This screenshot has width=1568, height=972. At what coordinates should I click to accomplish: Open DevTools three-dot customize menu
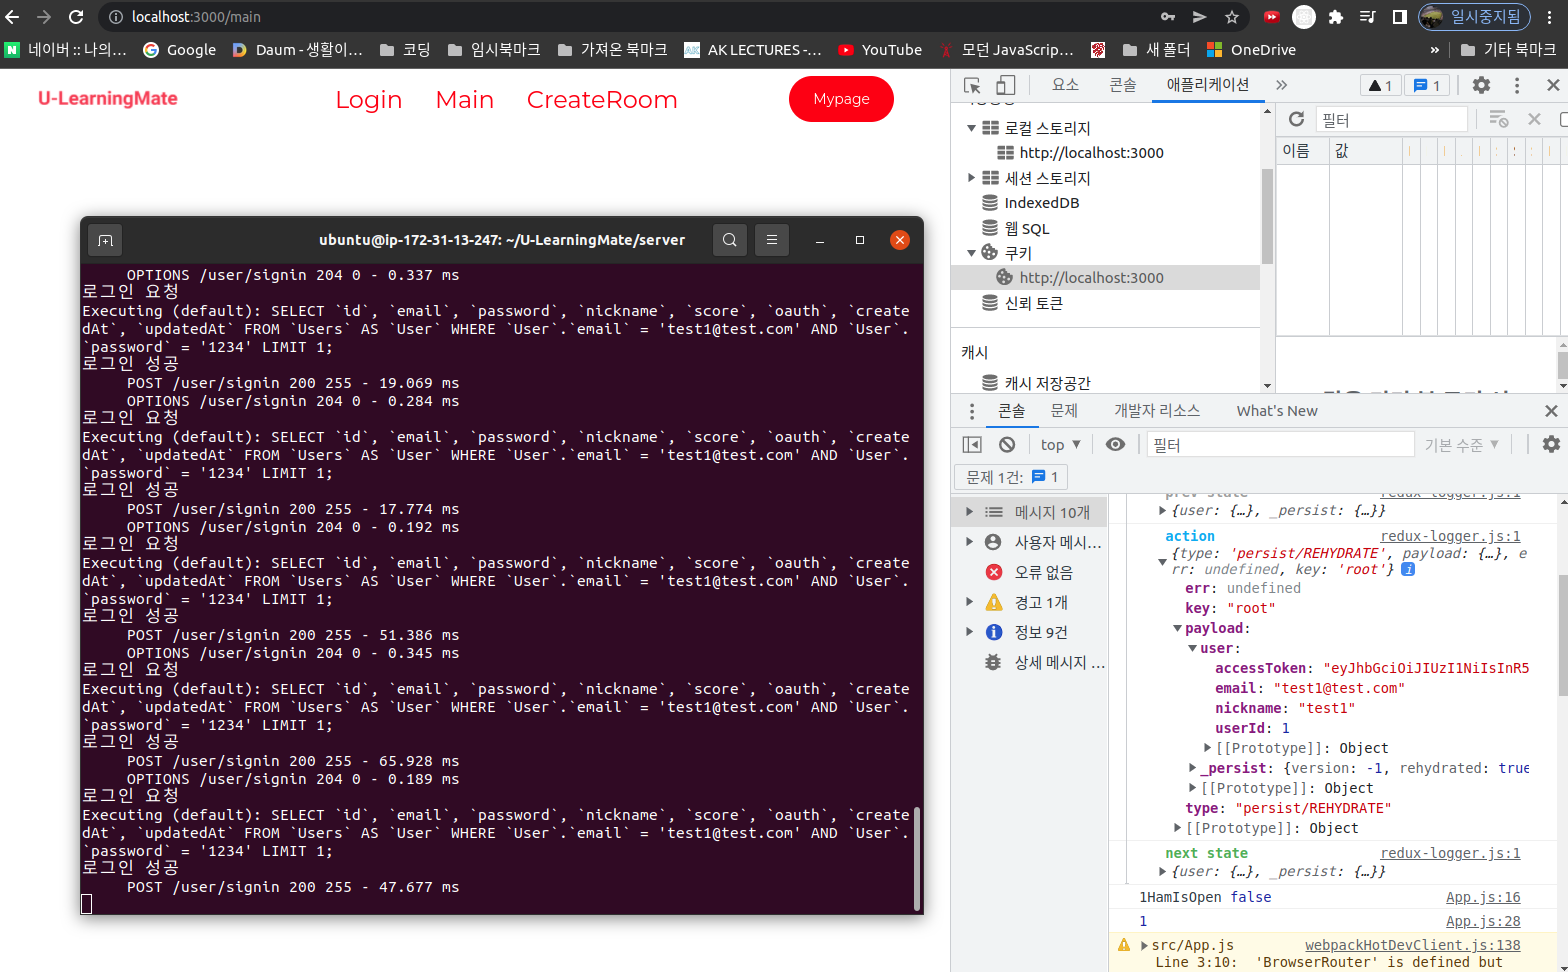click(x=1517, y=85)
